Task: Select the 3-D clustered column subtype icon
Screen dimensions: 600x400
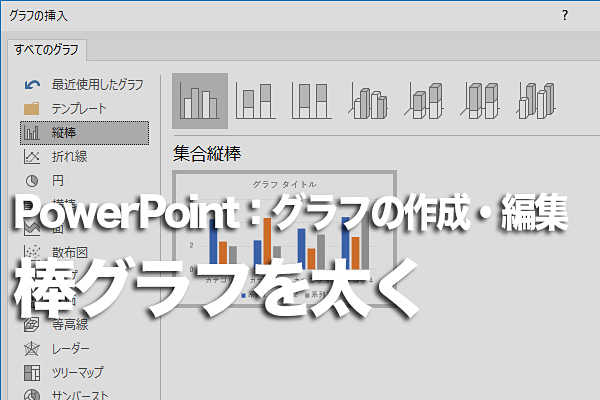Action: click(368, 102)
